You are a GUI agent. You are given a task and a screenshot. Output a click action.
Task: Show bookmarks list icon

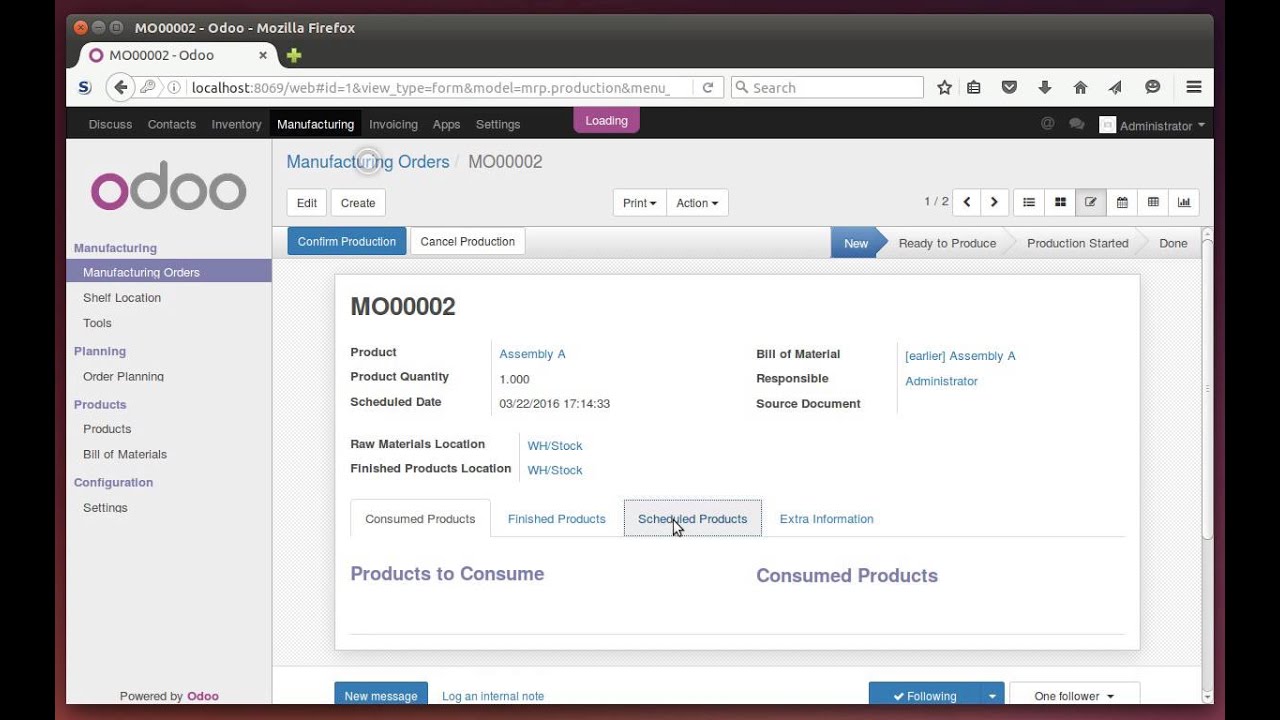[974, 87]
